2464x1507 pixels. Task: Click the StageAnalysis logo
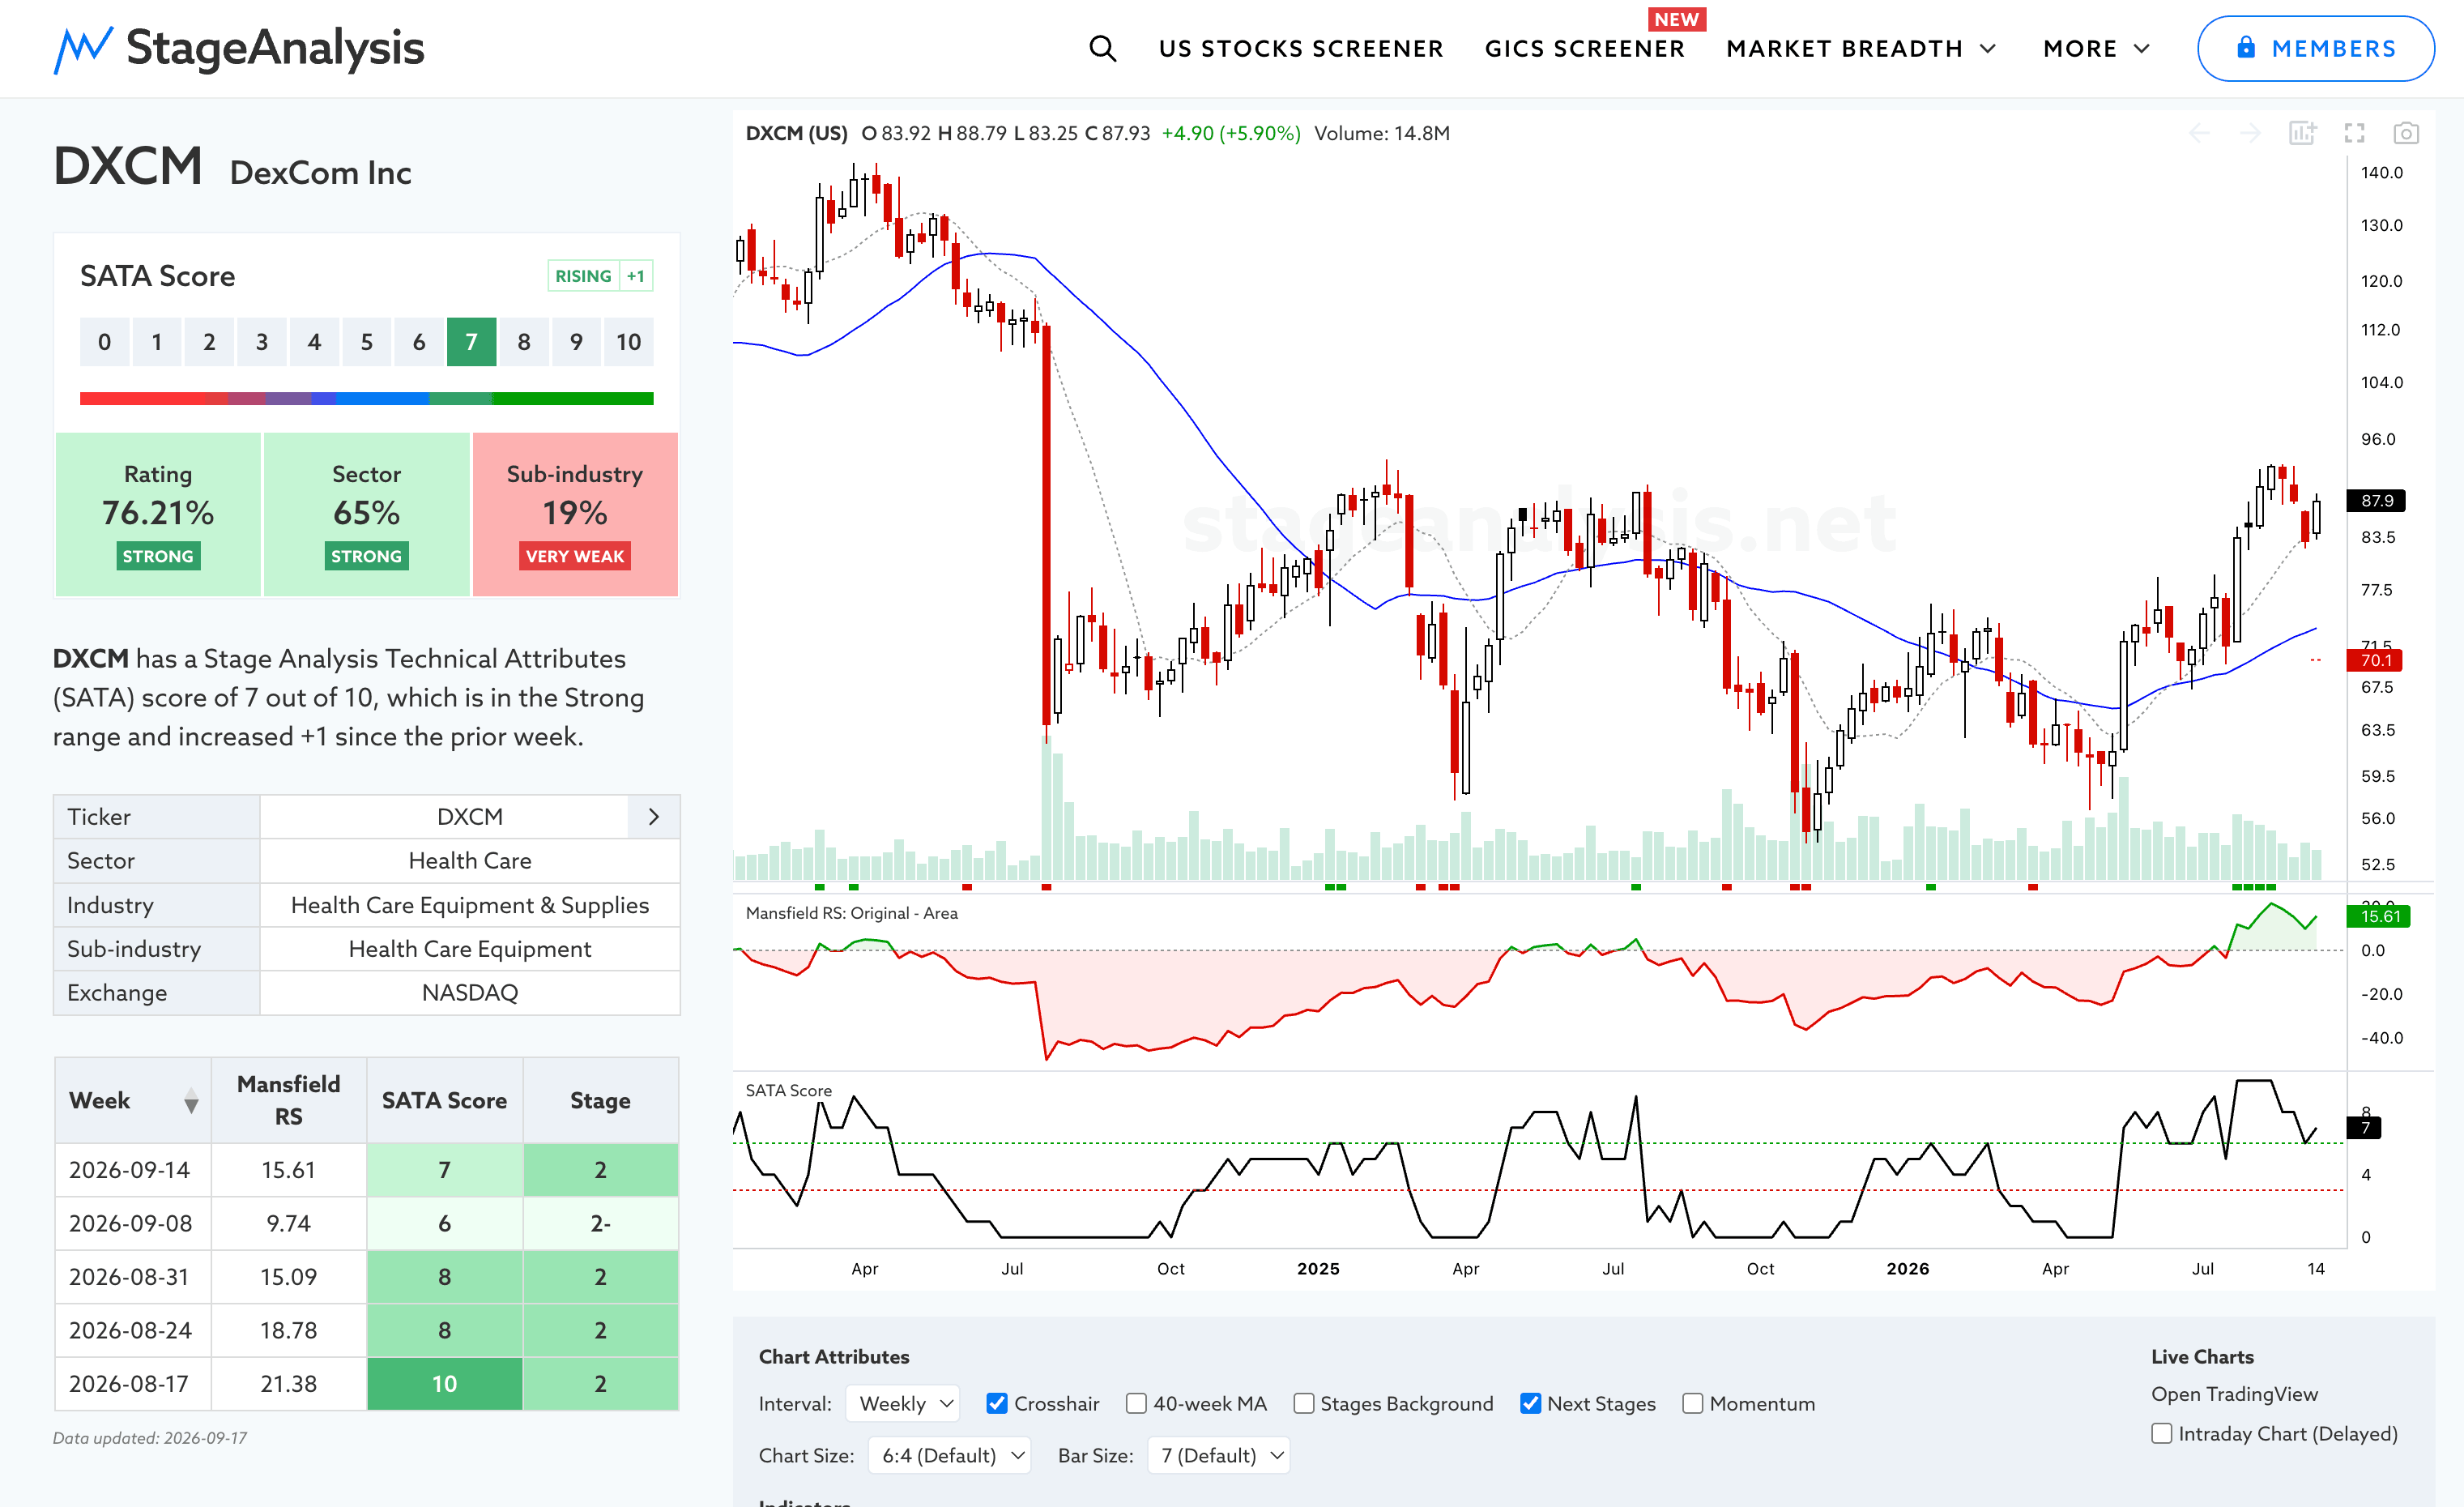point(239,49)
